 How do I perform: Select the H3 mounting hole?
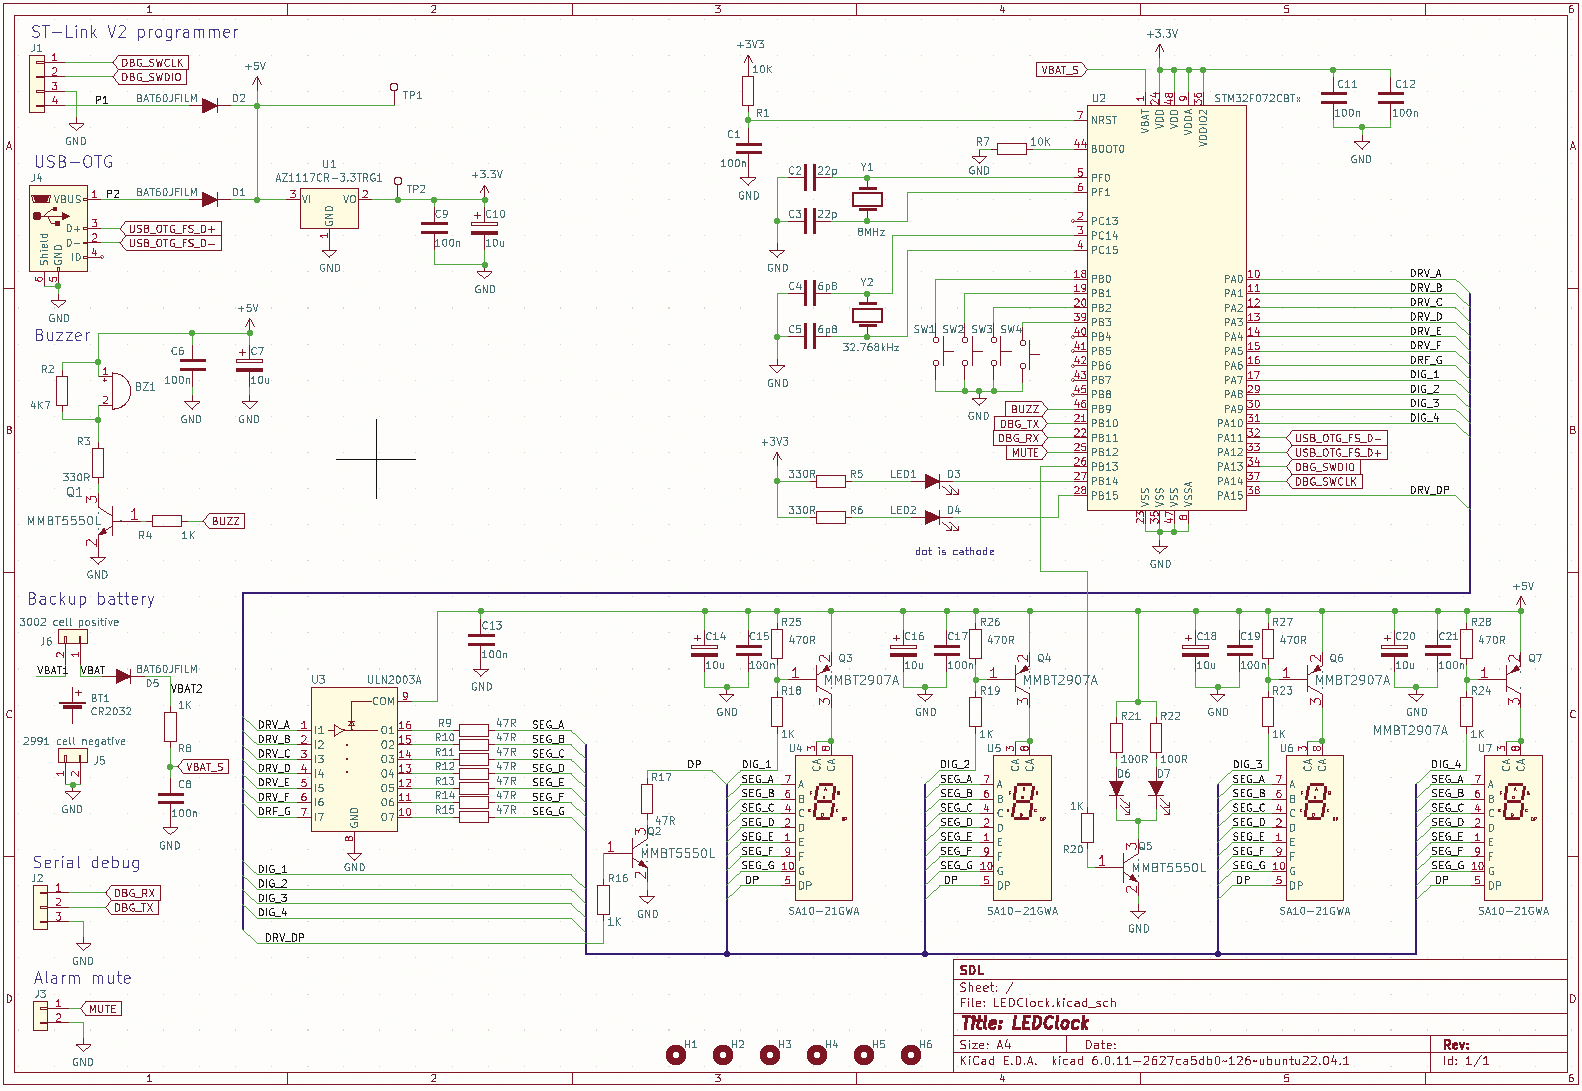(x=770, y=1054)
